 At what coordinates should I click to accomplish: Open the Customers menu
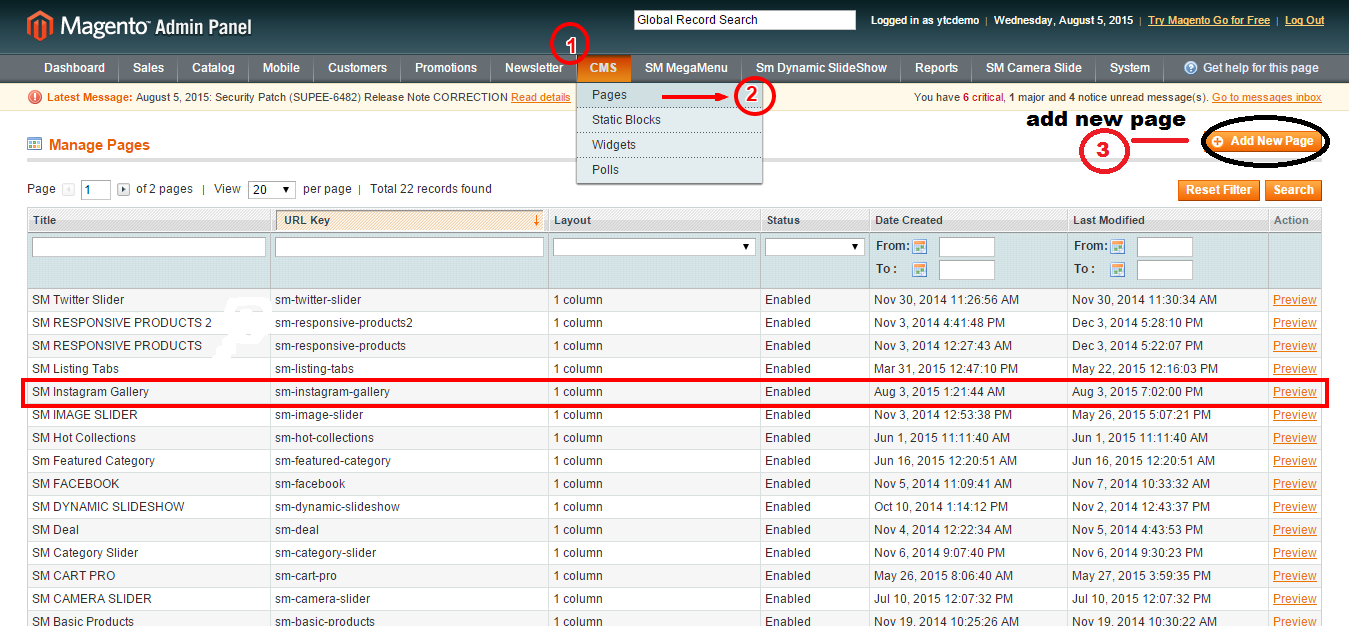coord(357,68)
